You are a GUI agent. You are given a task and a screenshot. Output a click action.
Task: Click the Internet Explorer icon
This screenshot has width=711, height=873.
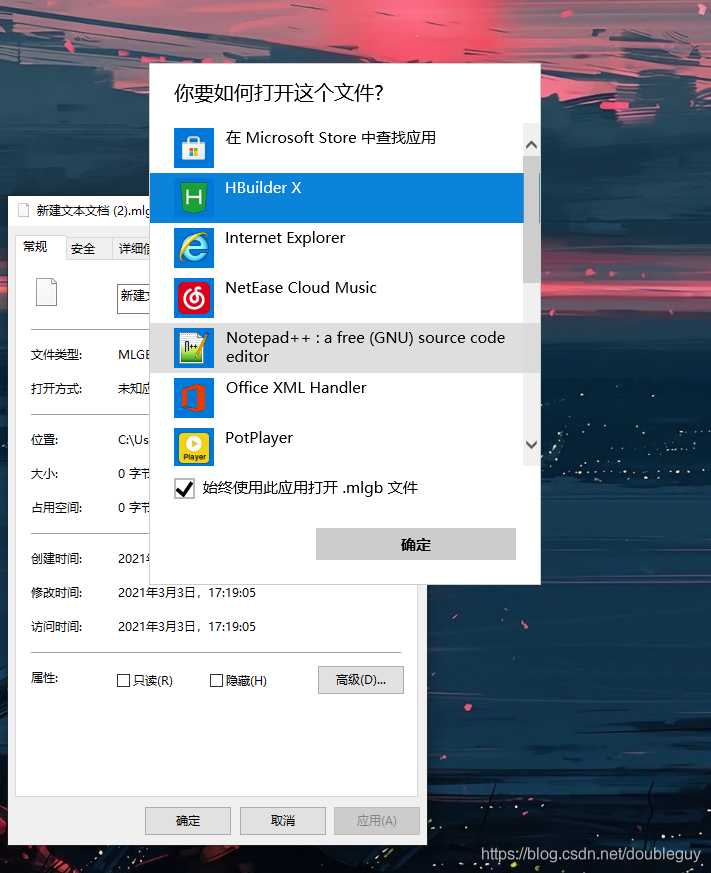click(194, 248)
